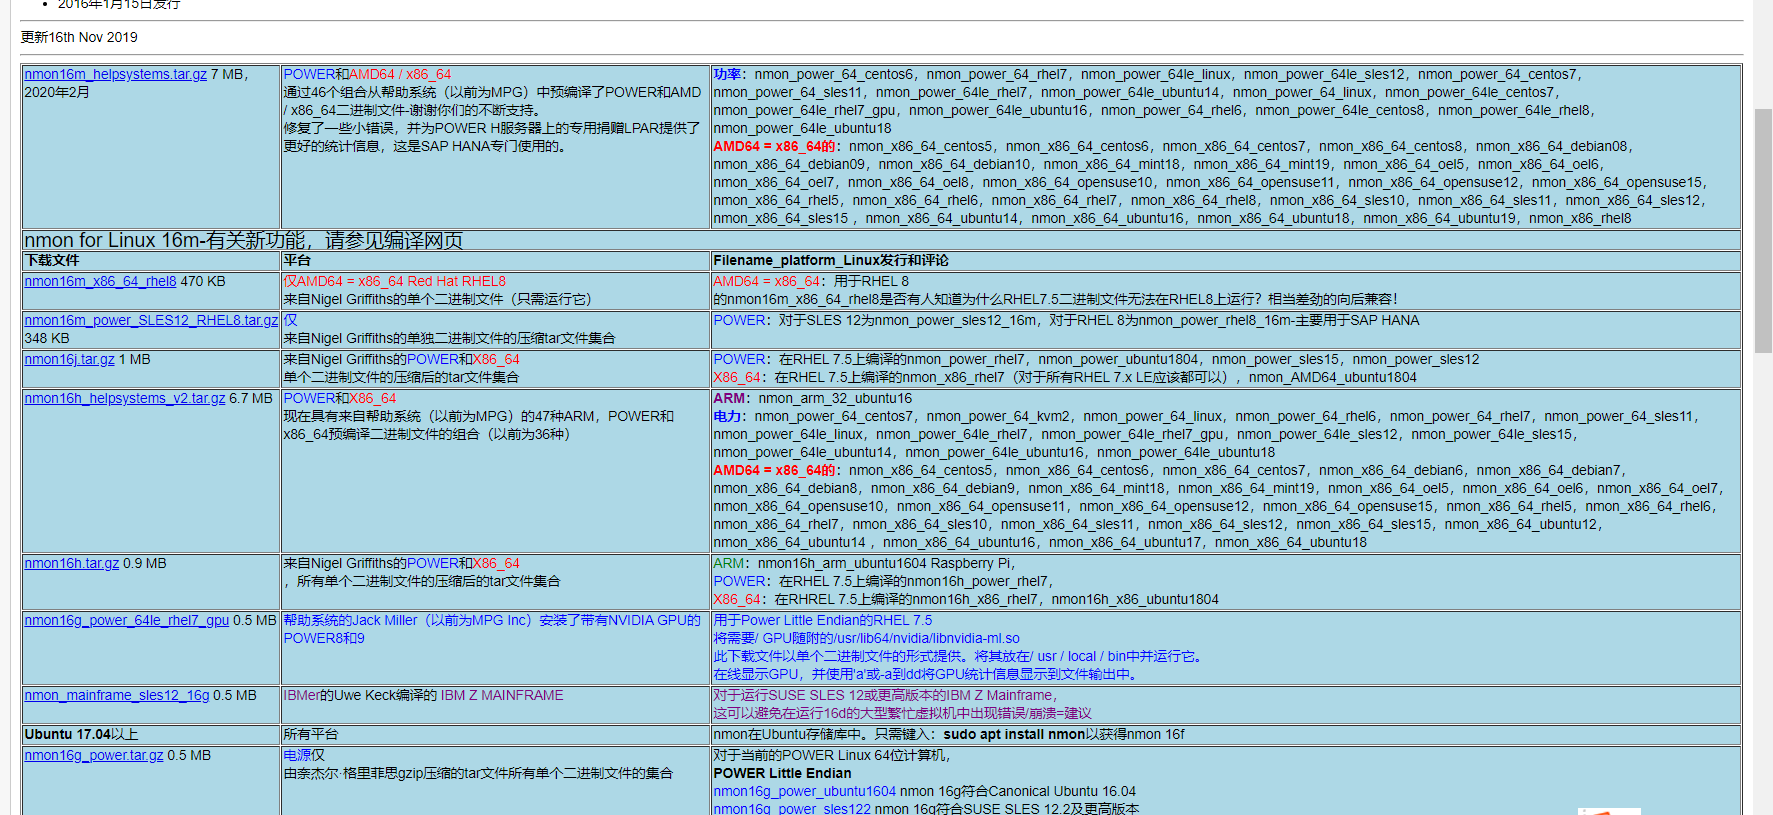Click '所有平台' cell text
1773x815 pixels.
coord(310,734)
